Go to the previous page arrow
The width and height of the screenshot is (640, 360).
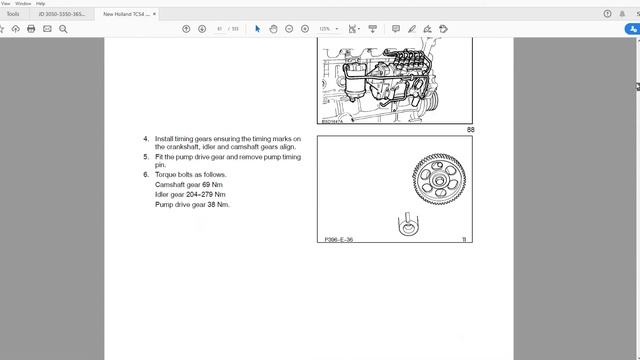click(x=186, y=29)
